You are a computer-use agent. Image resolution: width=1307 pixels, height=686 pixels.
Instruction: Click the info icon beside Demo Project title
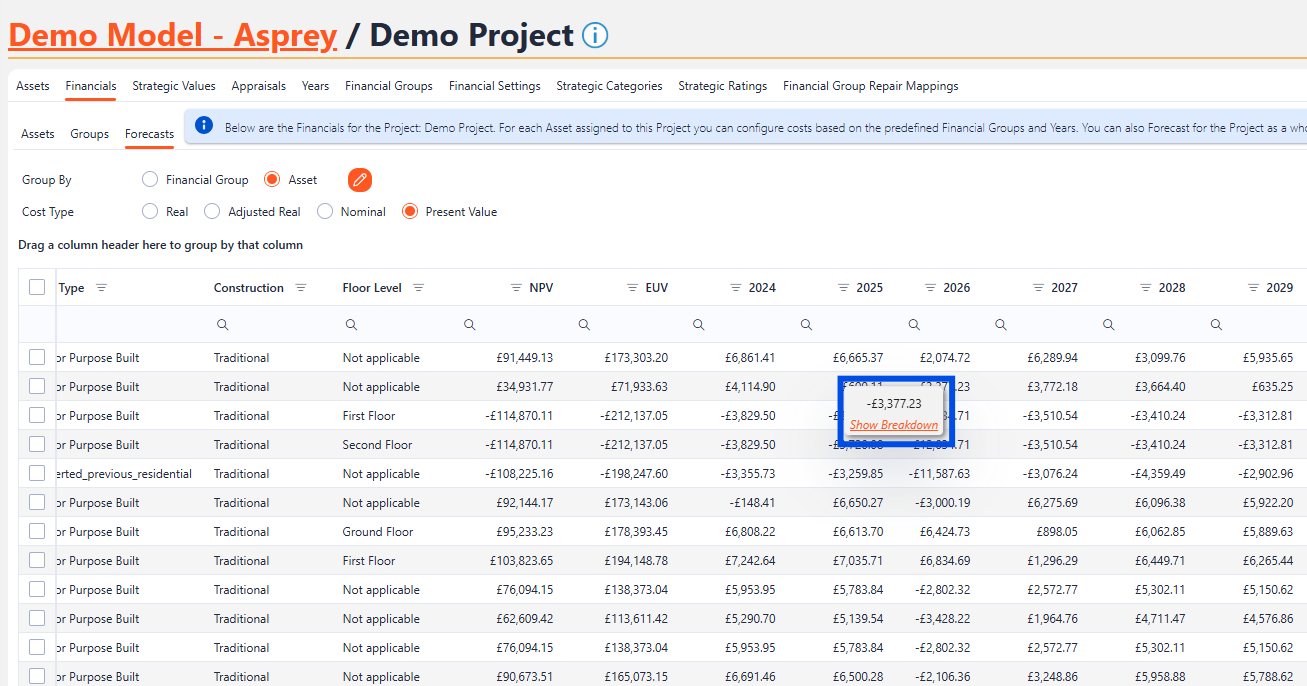[594, 36]
